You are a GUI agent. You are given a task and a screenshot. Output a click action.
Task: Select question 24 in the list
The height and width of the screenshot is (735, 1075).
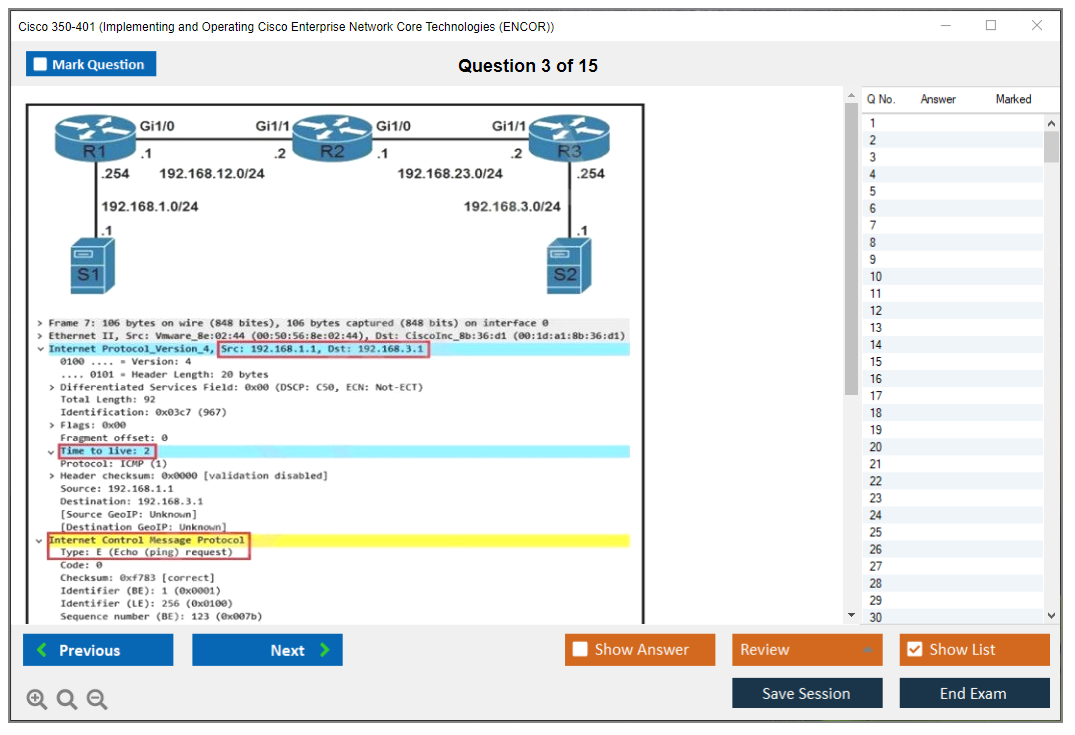pos(953,515)
